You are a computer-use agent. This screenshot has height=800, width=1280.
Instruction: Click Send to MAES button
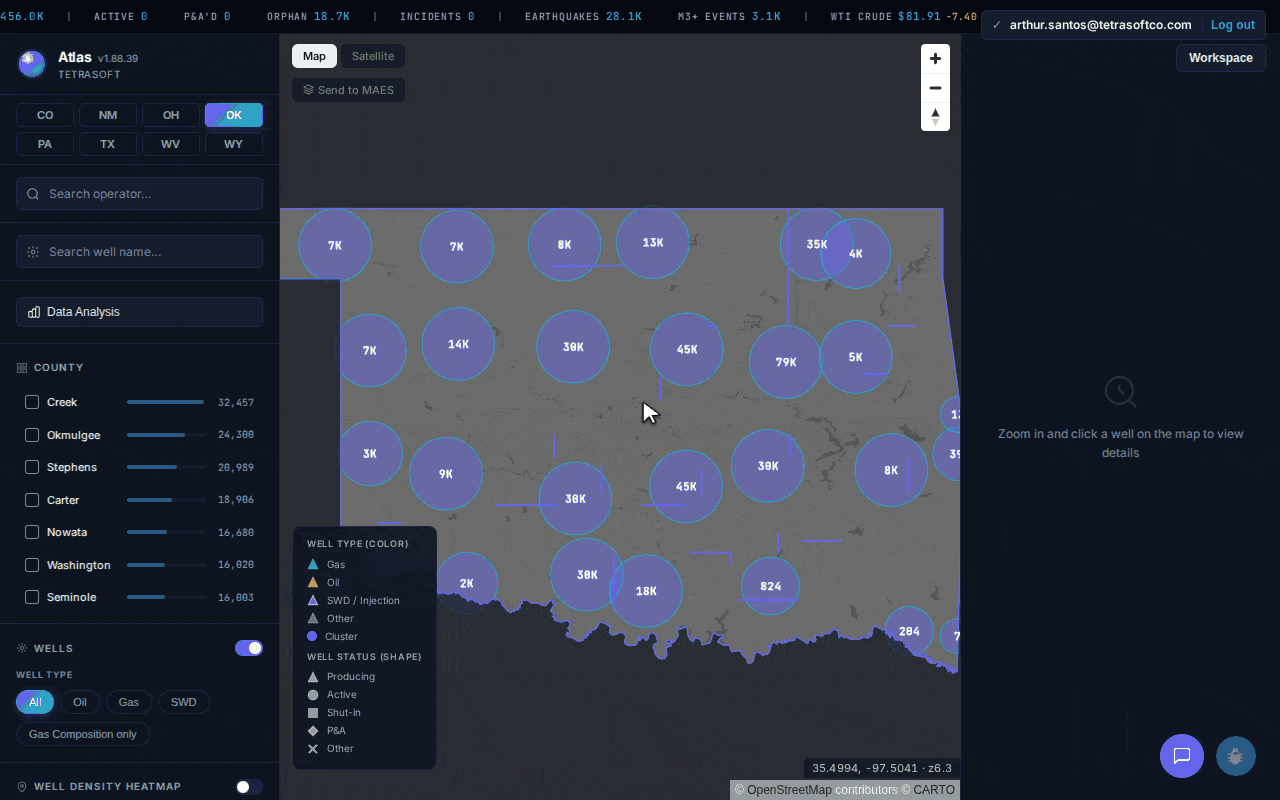point(348,90)
